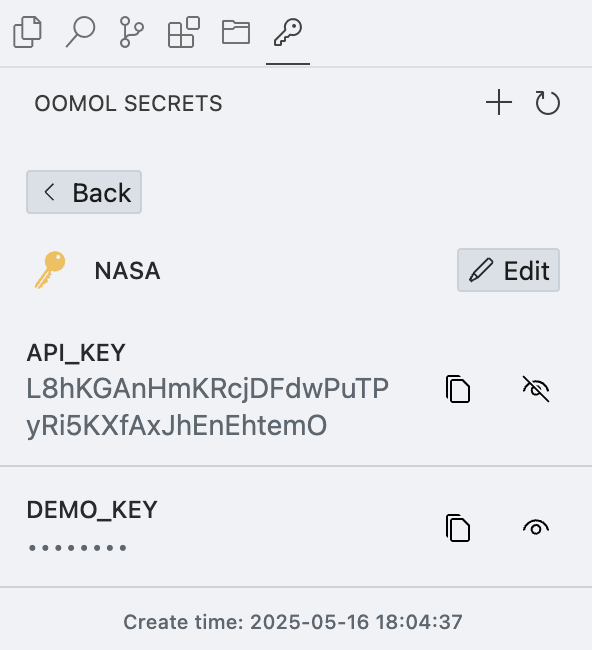Open the Search magnifier panel
592x650 pixels.
(x=80, y=32)
